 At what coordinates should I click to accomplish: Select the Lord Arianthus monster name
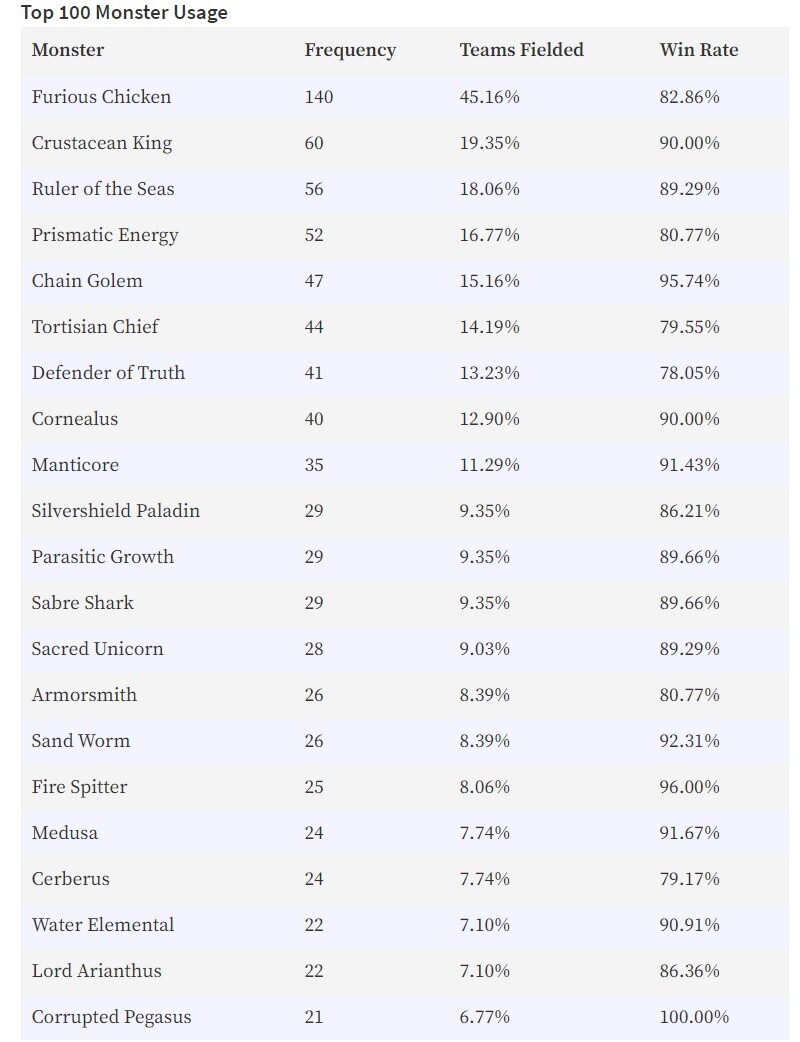coord(97,970)
